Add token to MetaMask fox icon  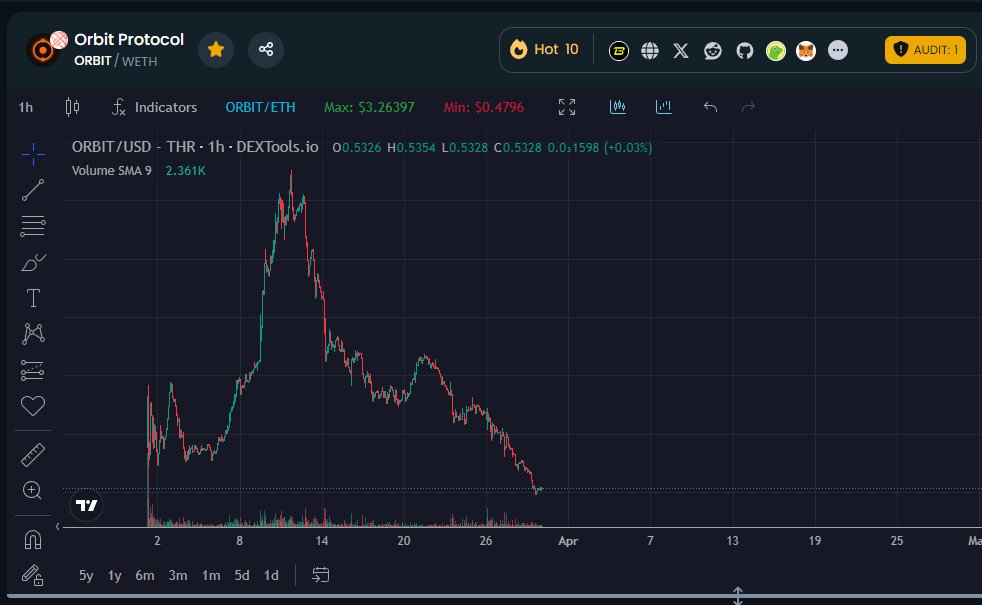click(x=806, y=51)
